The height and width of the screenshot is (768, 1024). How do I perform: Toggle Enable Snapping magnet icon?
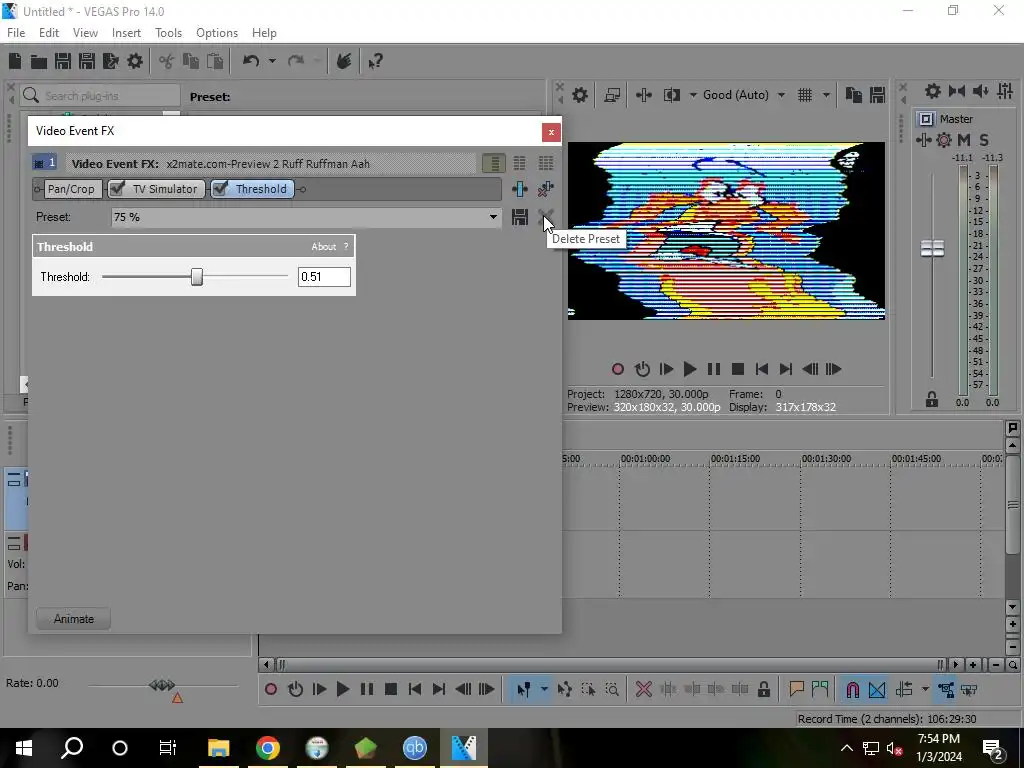coord(852,689)
